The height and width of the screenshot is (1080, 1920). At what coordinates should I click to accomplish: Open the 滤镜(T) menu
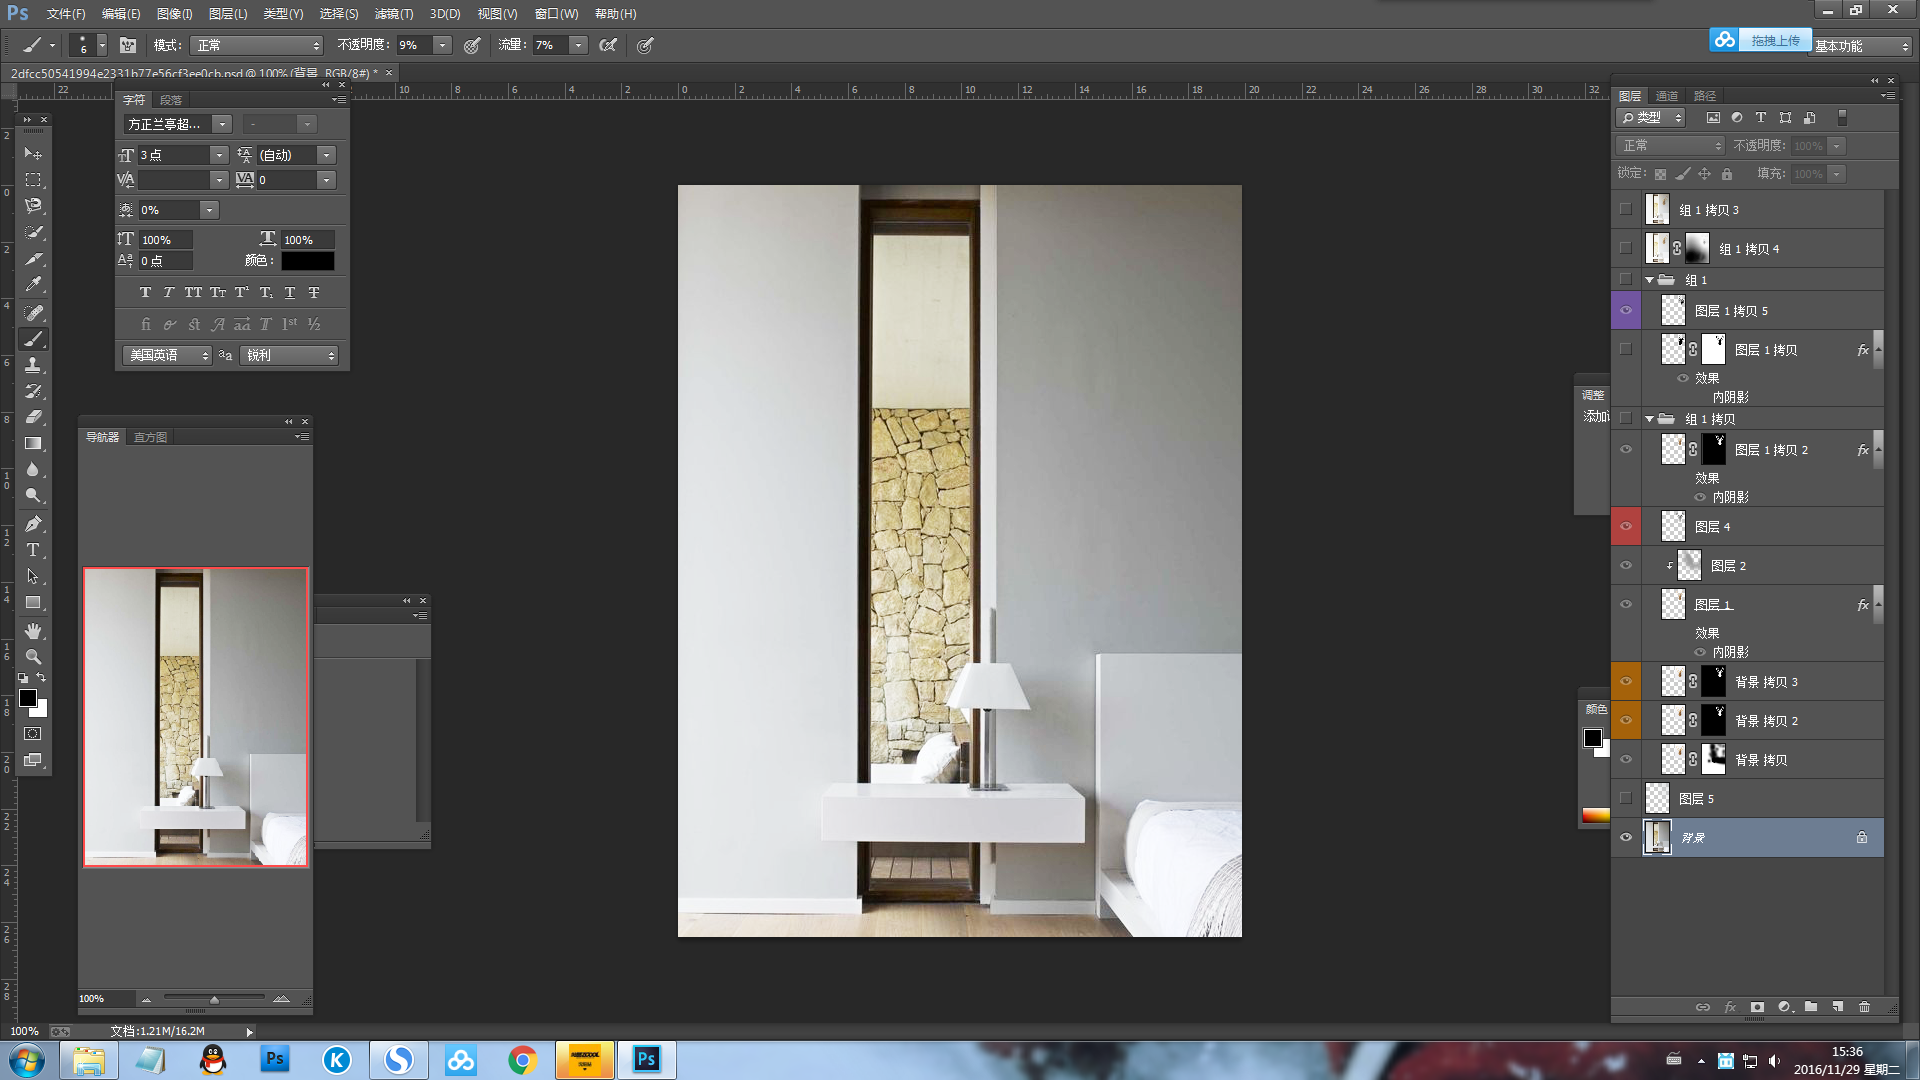[393, 14]
